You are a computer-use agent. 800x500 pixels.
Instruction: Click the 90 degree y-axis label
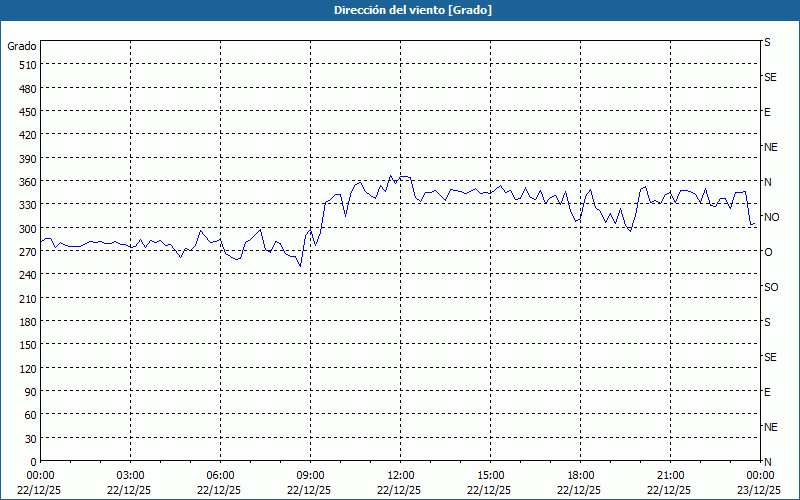point(30,392)
